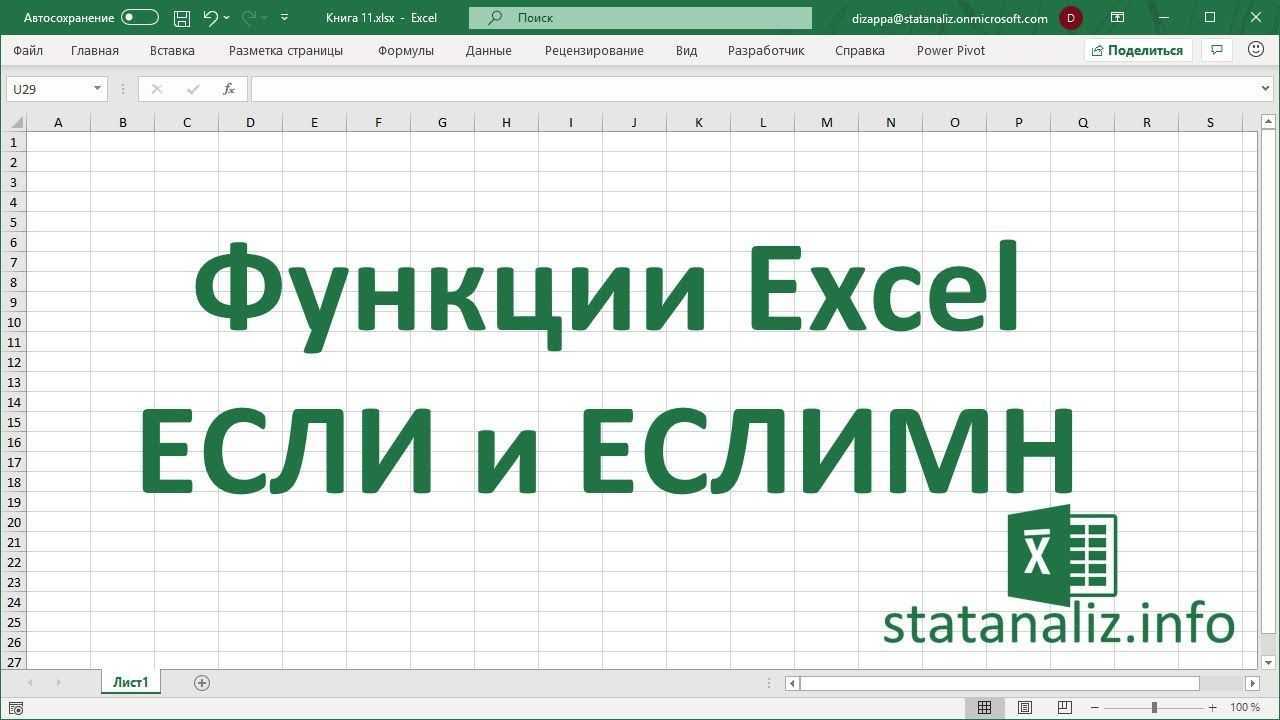Click the vertical scrollbar up arrow

point(1268,122)
